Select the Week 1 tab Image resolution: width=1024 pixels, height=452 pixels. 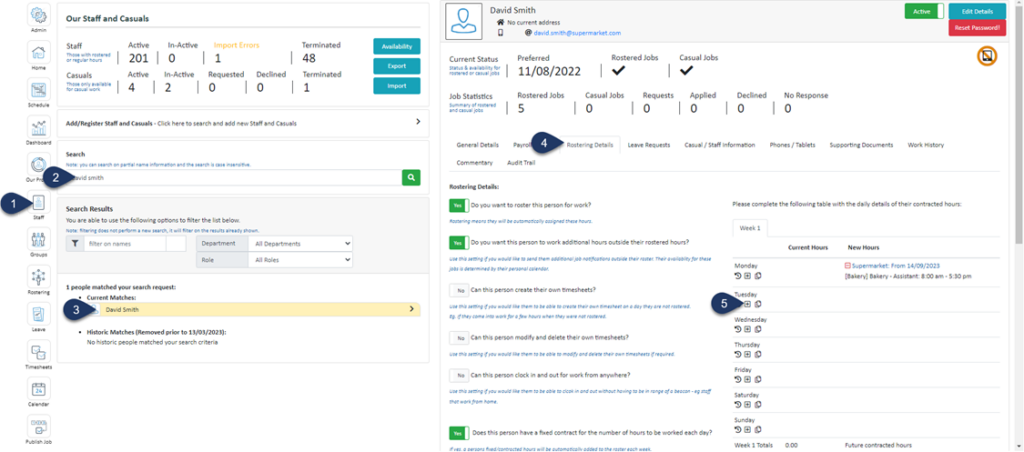[x=750, y=229]
